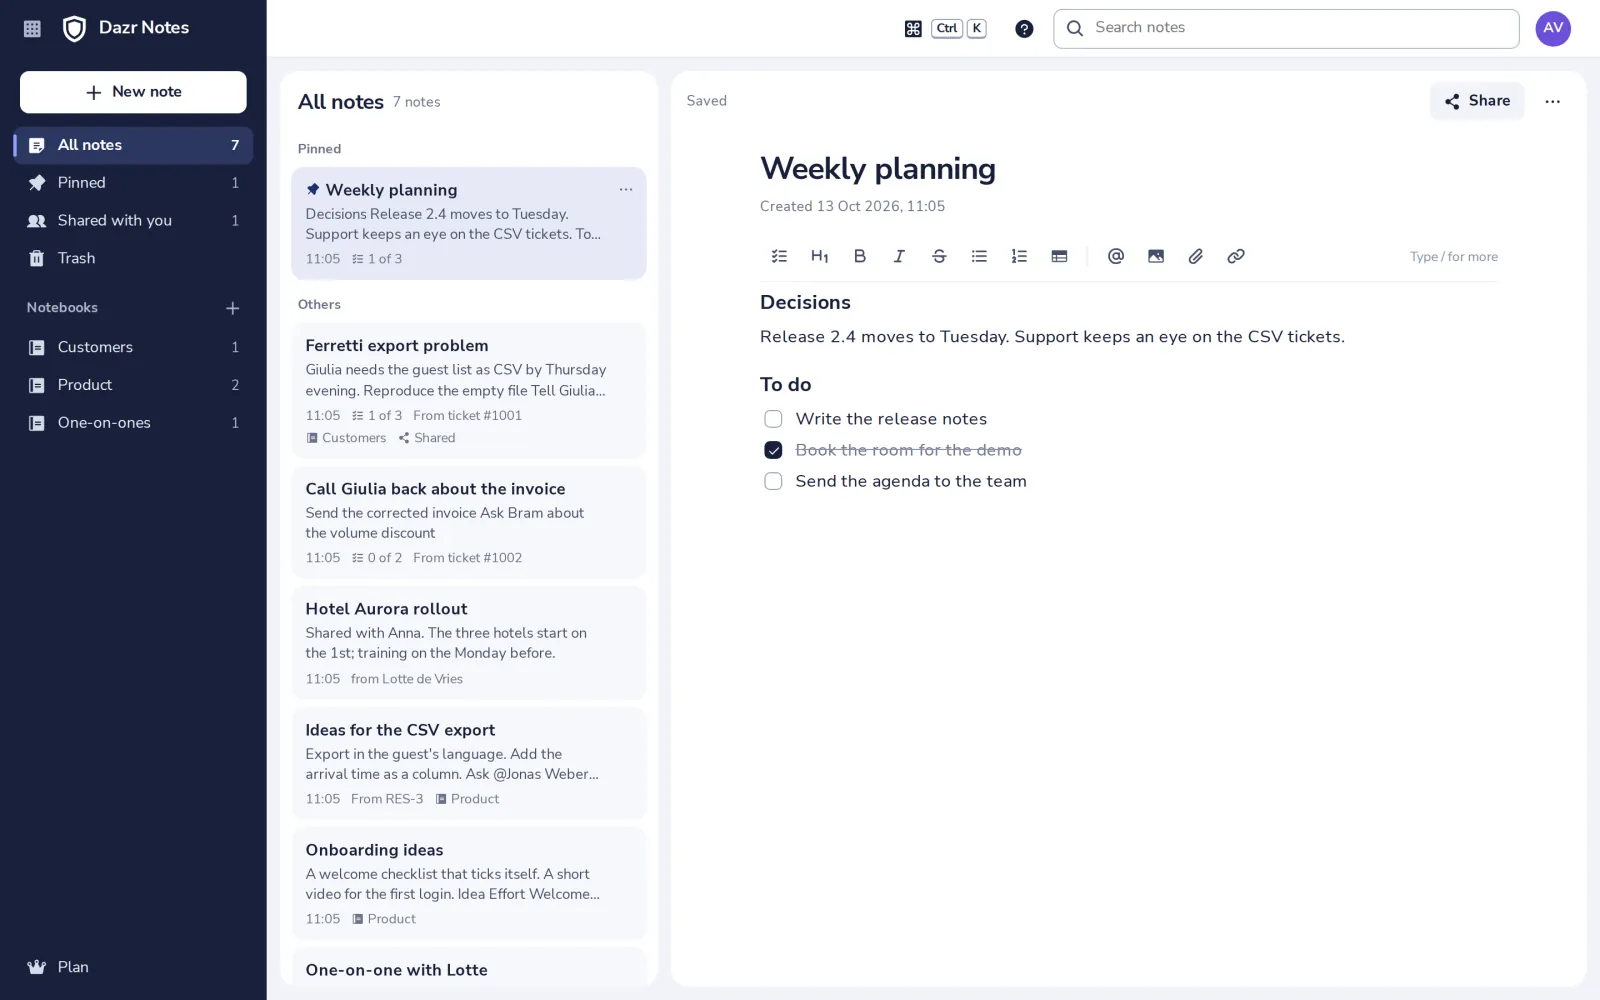Screen dimensions: 1600x1000
Task: Insert a bulleted list
Action: [x=979, y=256]
